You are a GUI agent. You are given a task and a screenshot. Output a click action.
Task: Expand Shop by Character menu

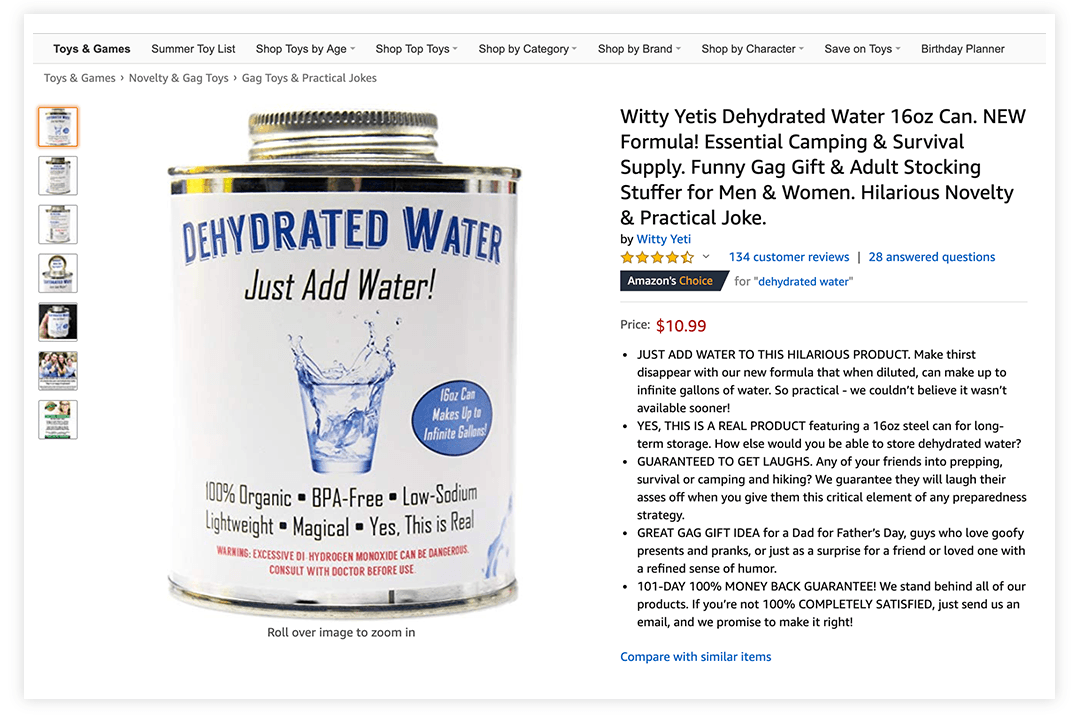(x=752, y=49)
